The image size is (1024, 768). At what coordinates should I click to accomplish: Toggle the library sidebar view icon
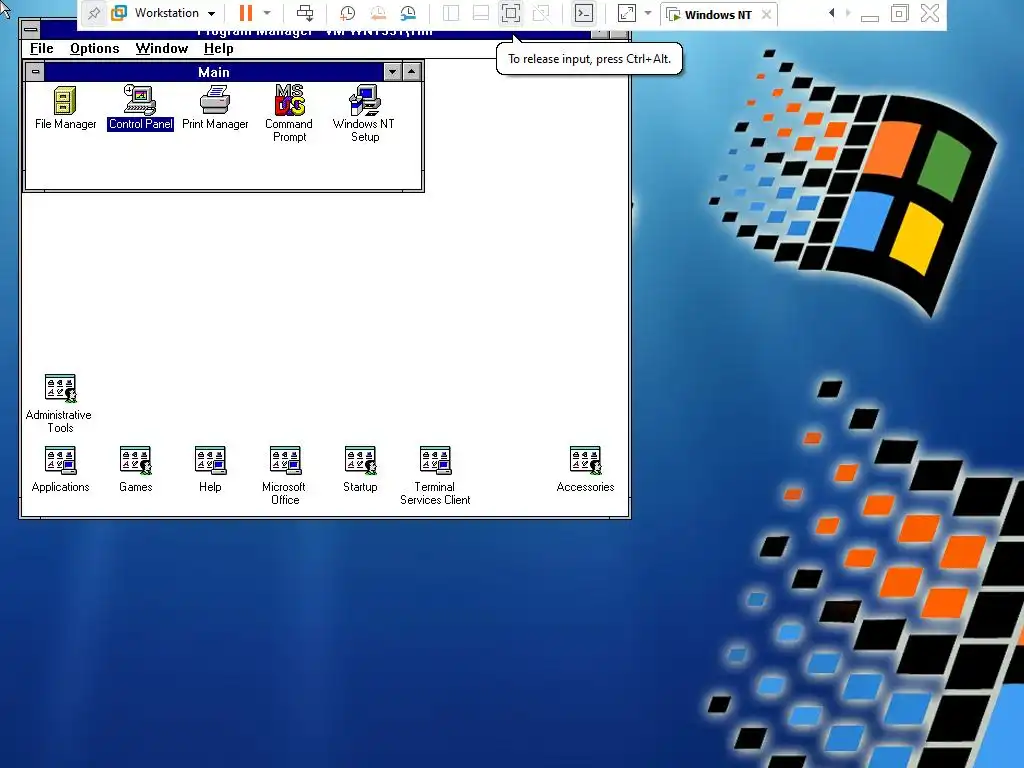pos(451,13)
